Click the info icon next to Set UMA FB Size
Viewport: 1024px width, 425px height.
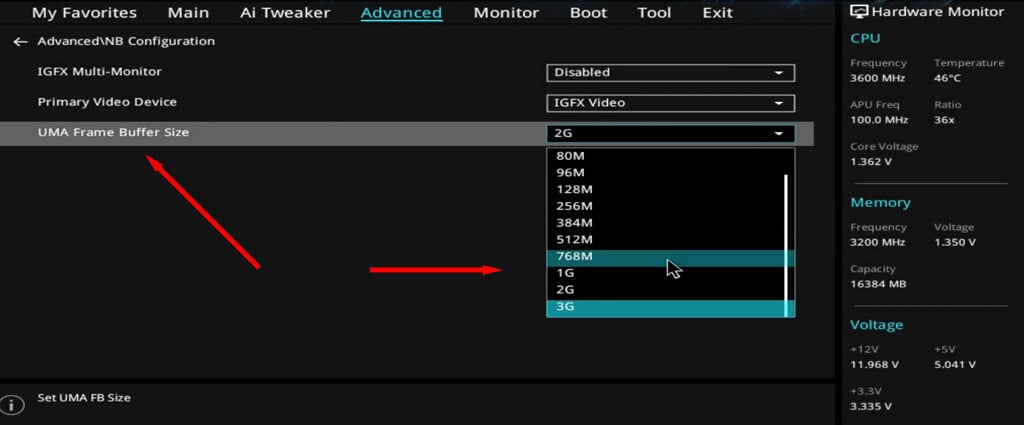coord(12,405)
